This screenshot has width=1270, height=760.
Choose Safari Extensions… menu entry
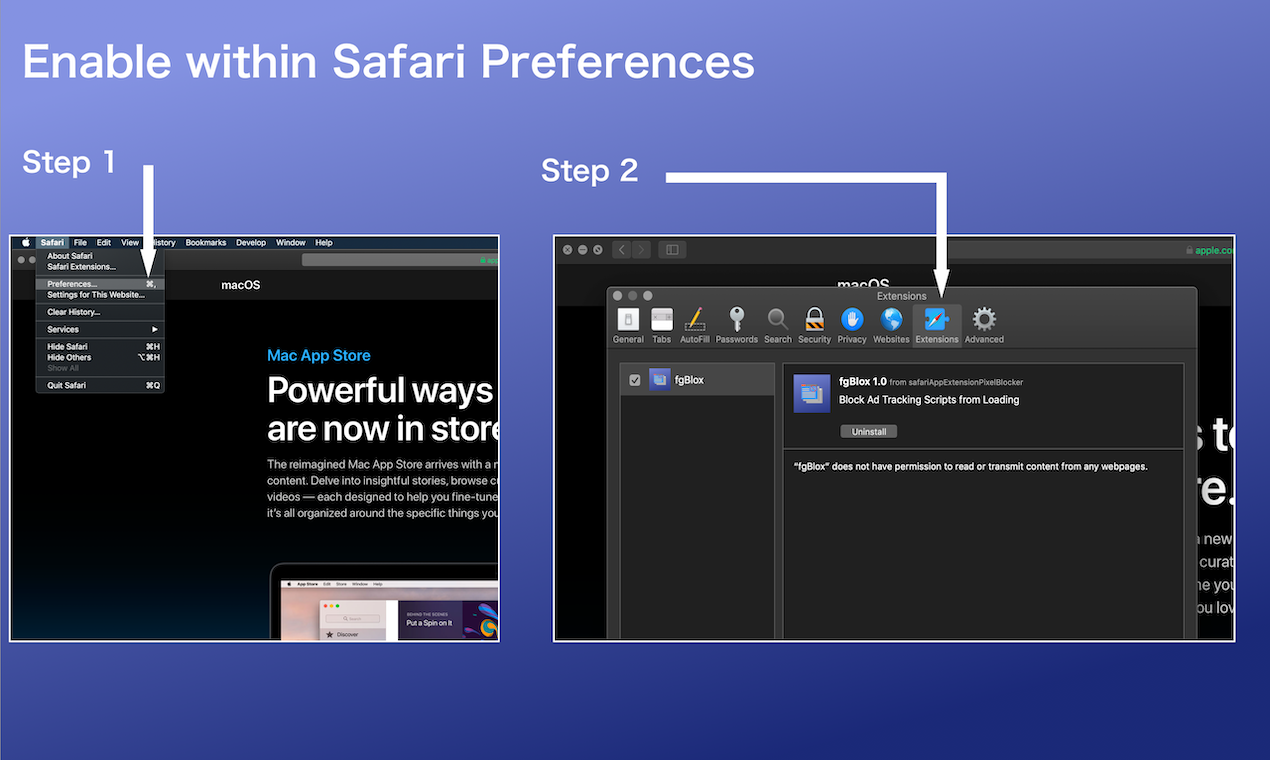click(100, 267)
